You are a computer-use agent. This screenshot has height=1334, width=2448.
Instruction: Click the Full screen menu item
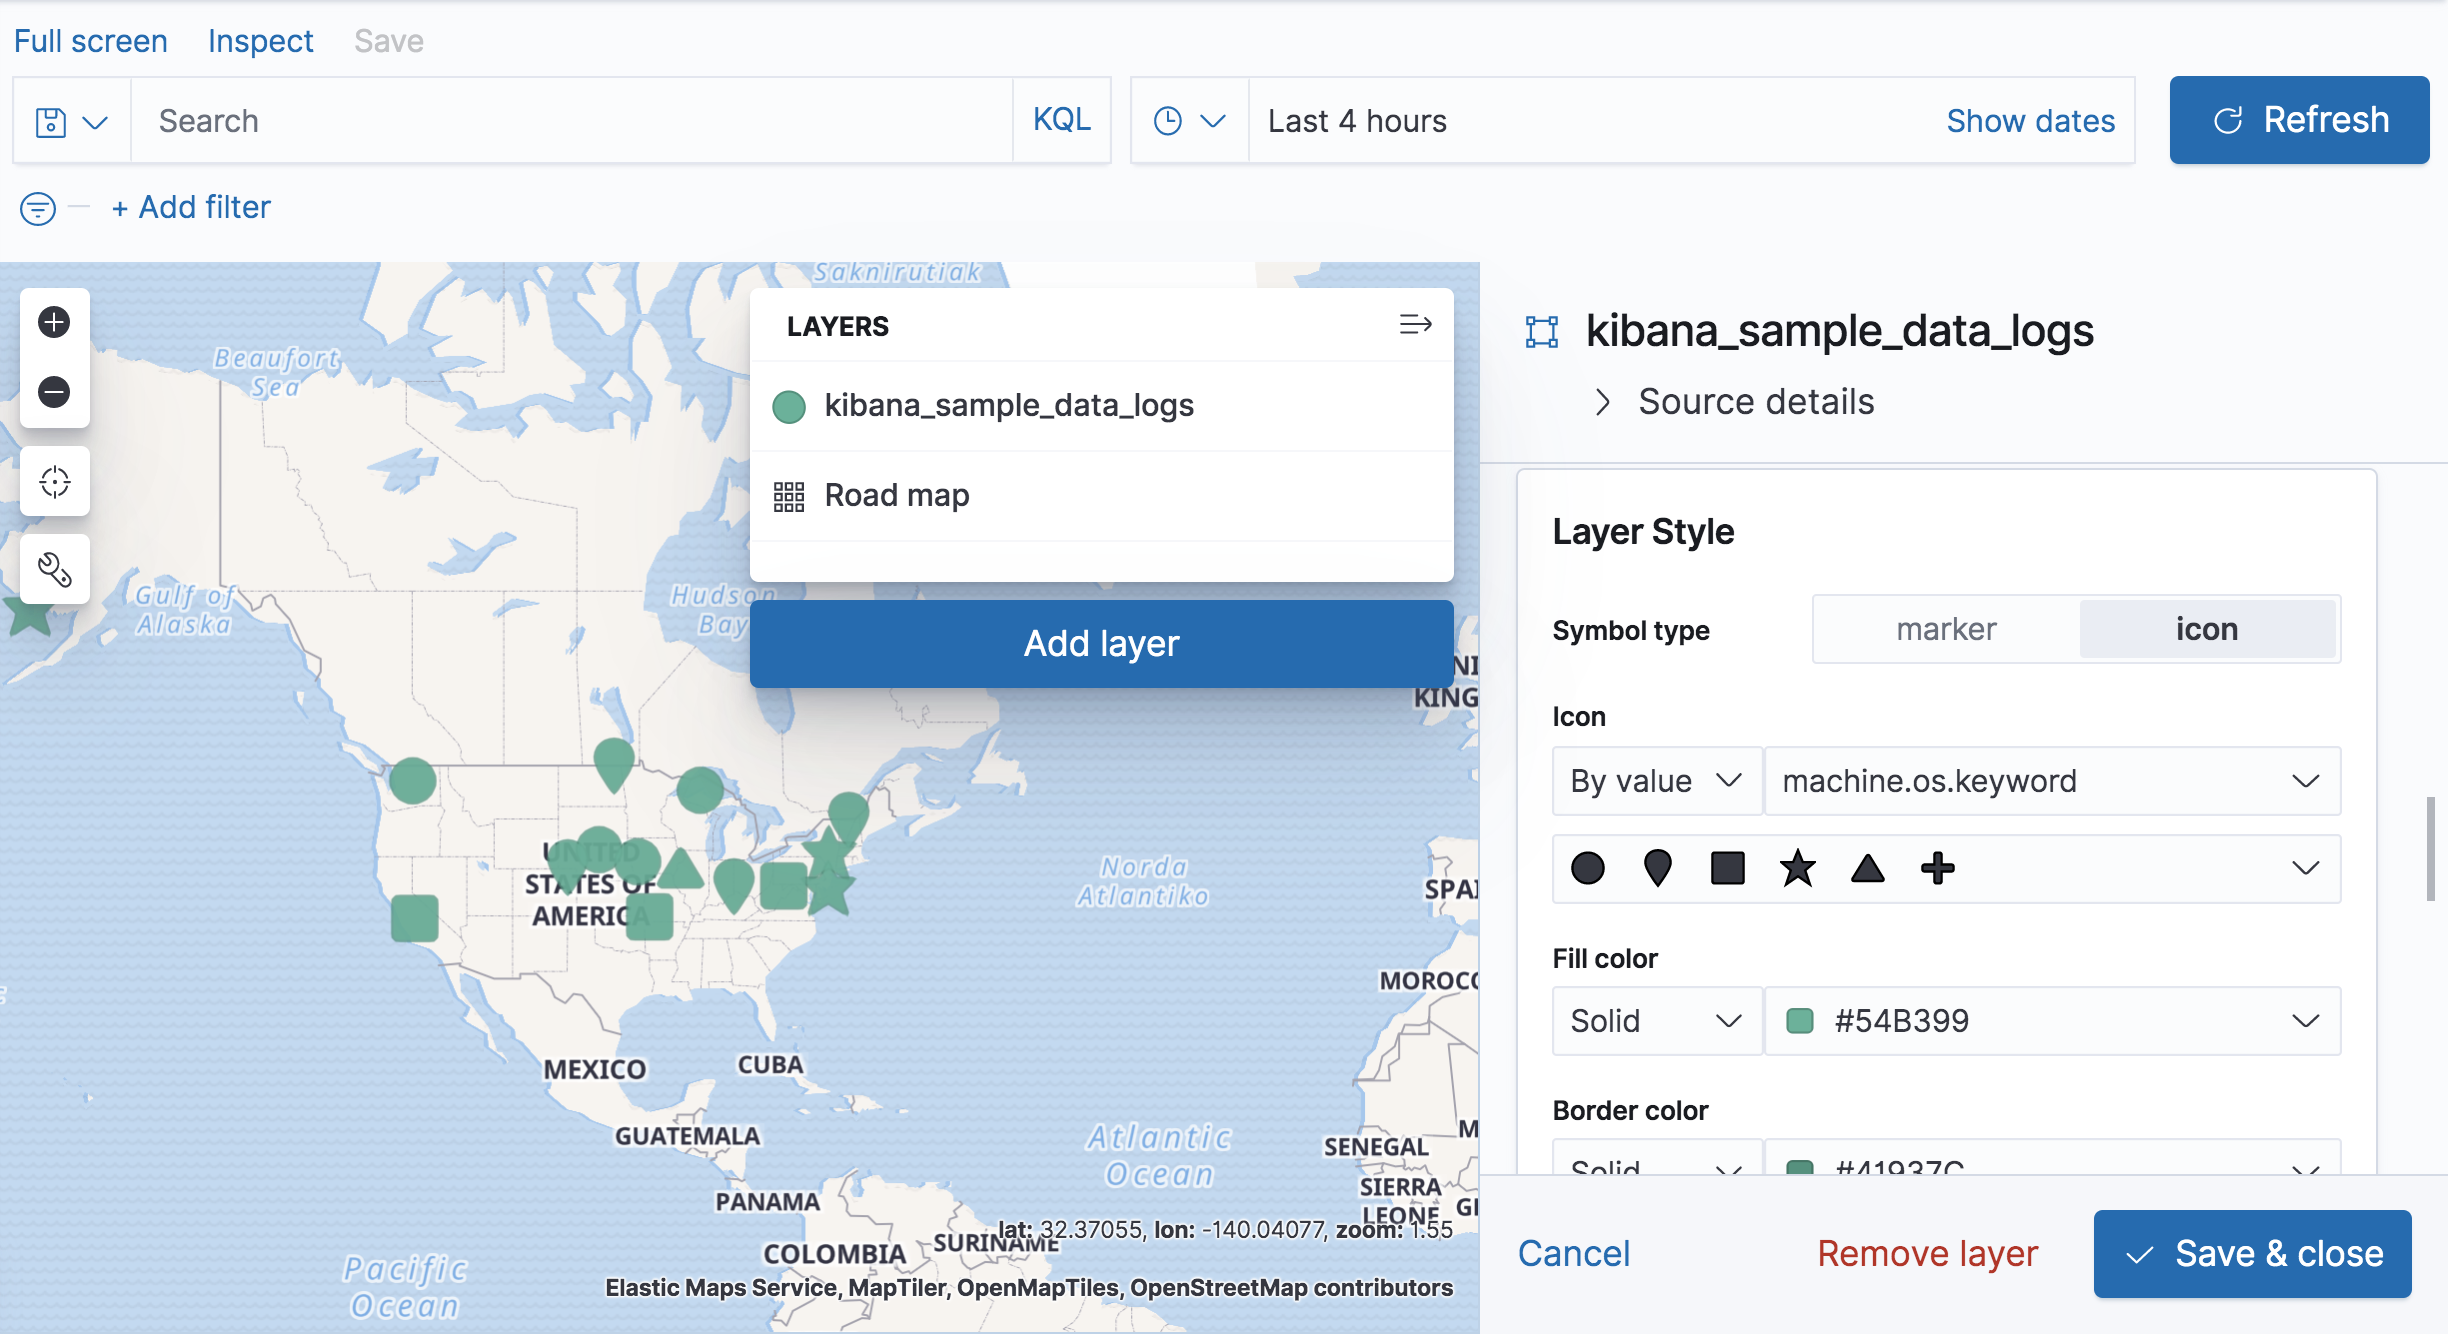[90, 41]
